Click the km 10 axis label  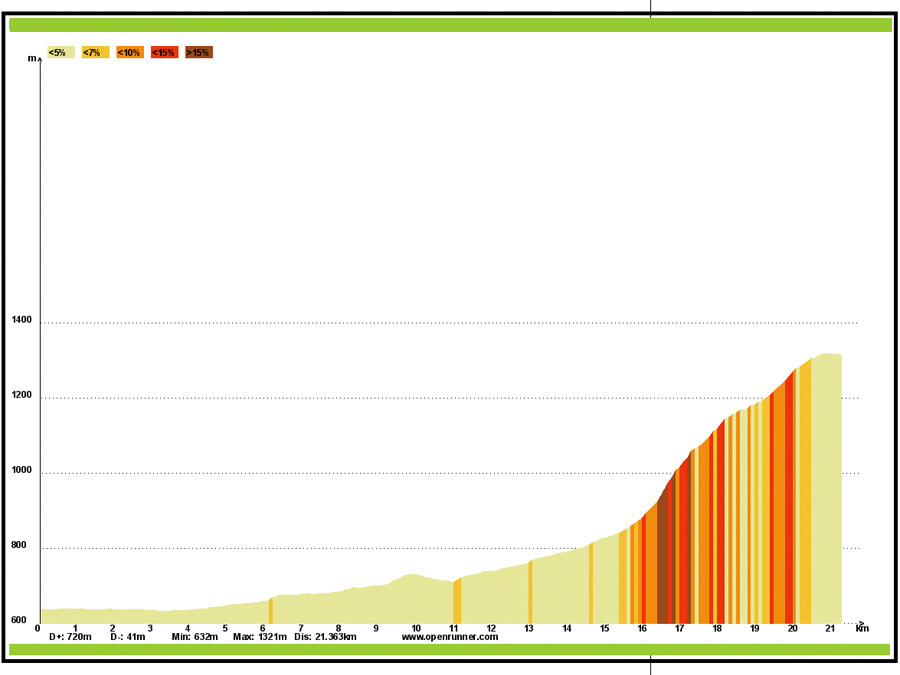416,629
